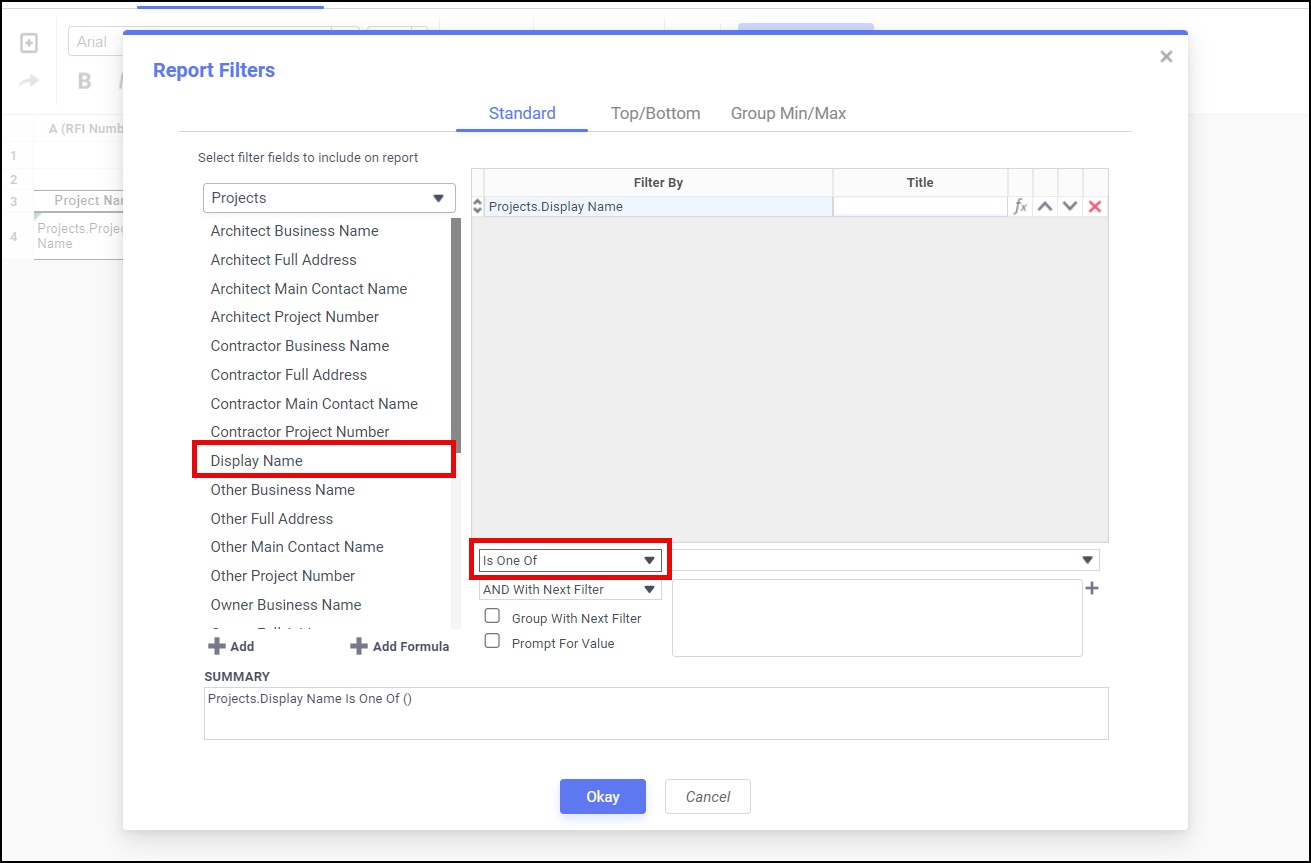Move filter up with arrow icon
Image resolution: width=1311 pixels, height=863 pixels.
tap(1045, 207)
